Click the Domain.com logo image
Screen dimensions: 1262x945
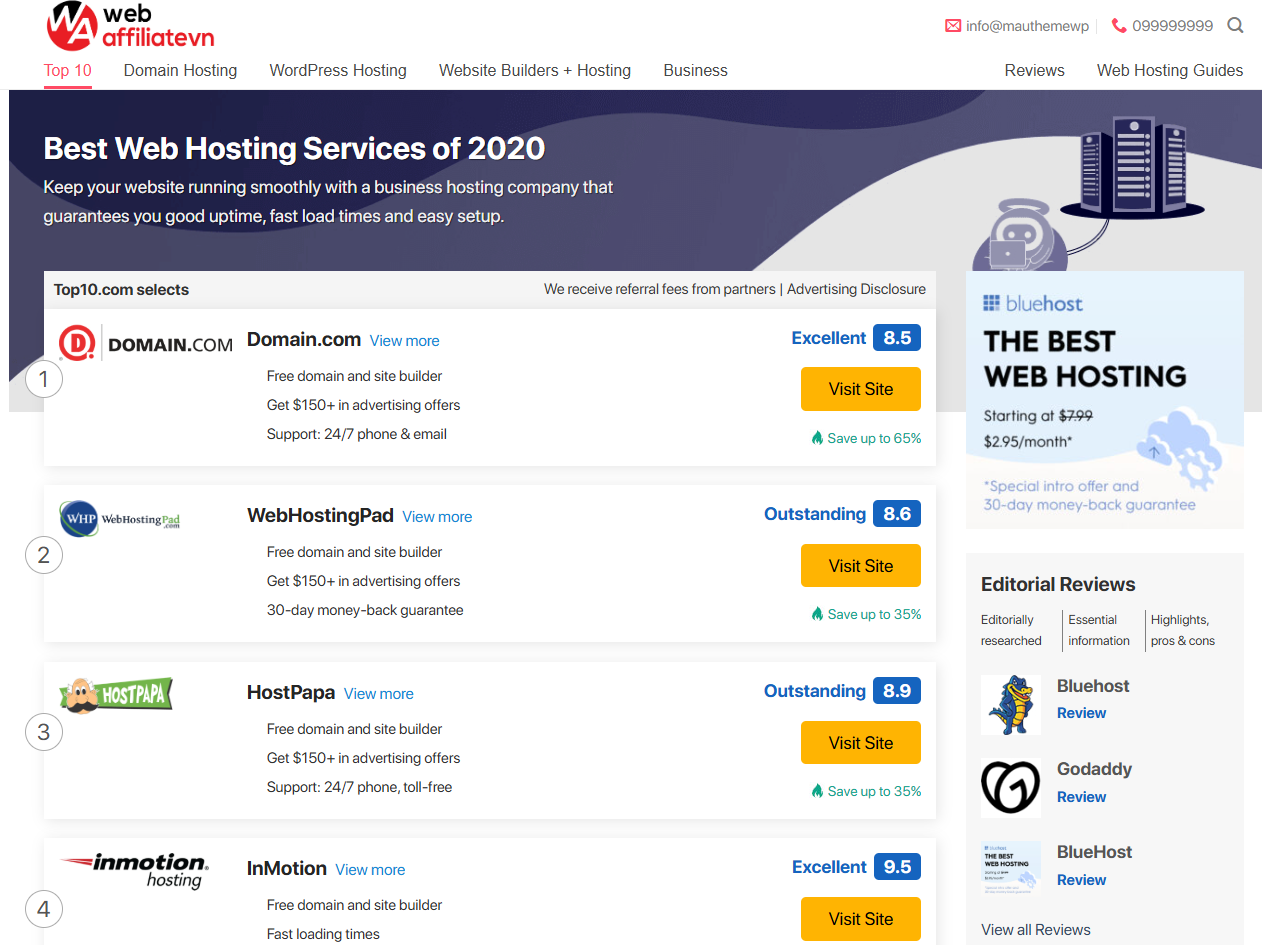pos(146,344)
